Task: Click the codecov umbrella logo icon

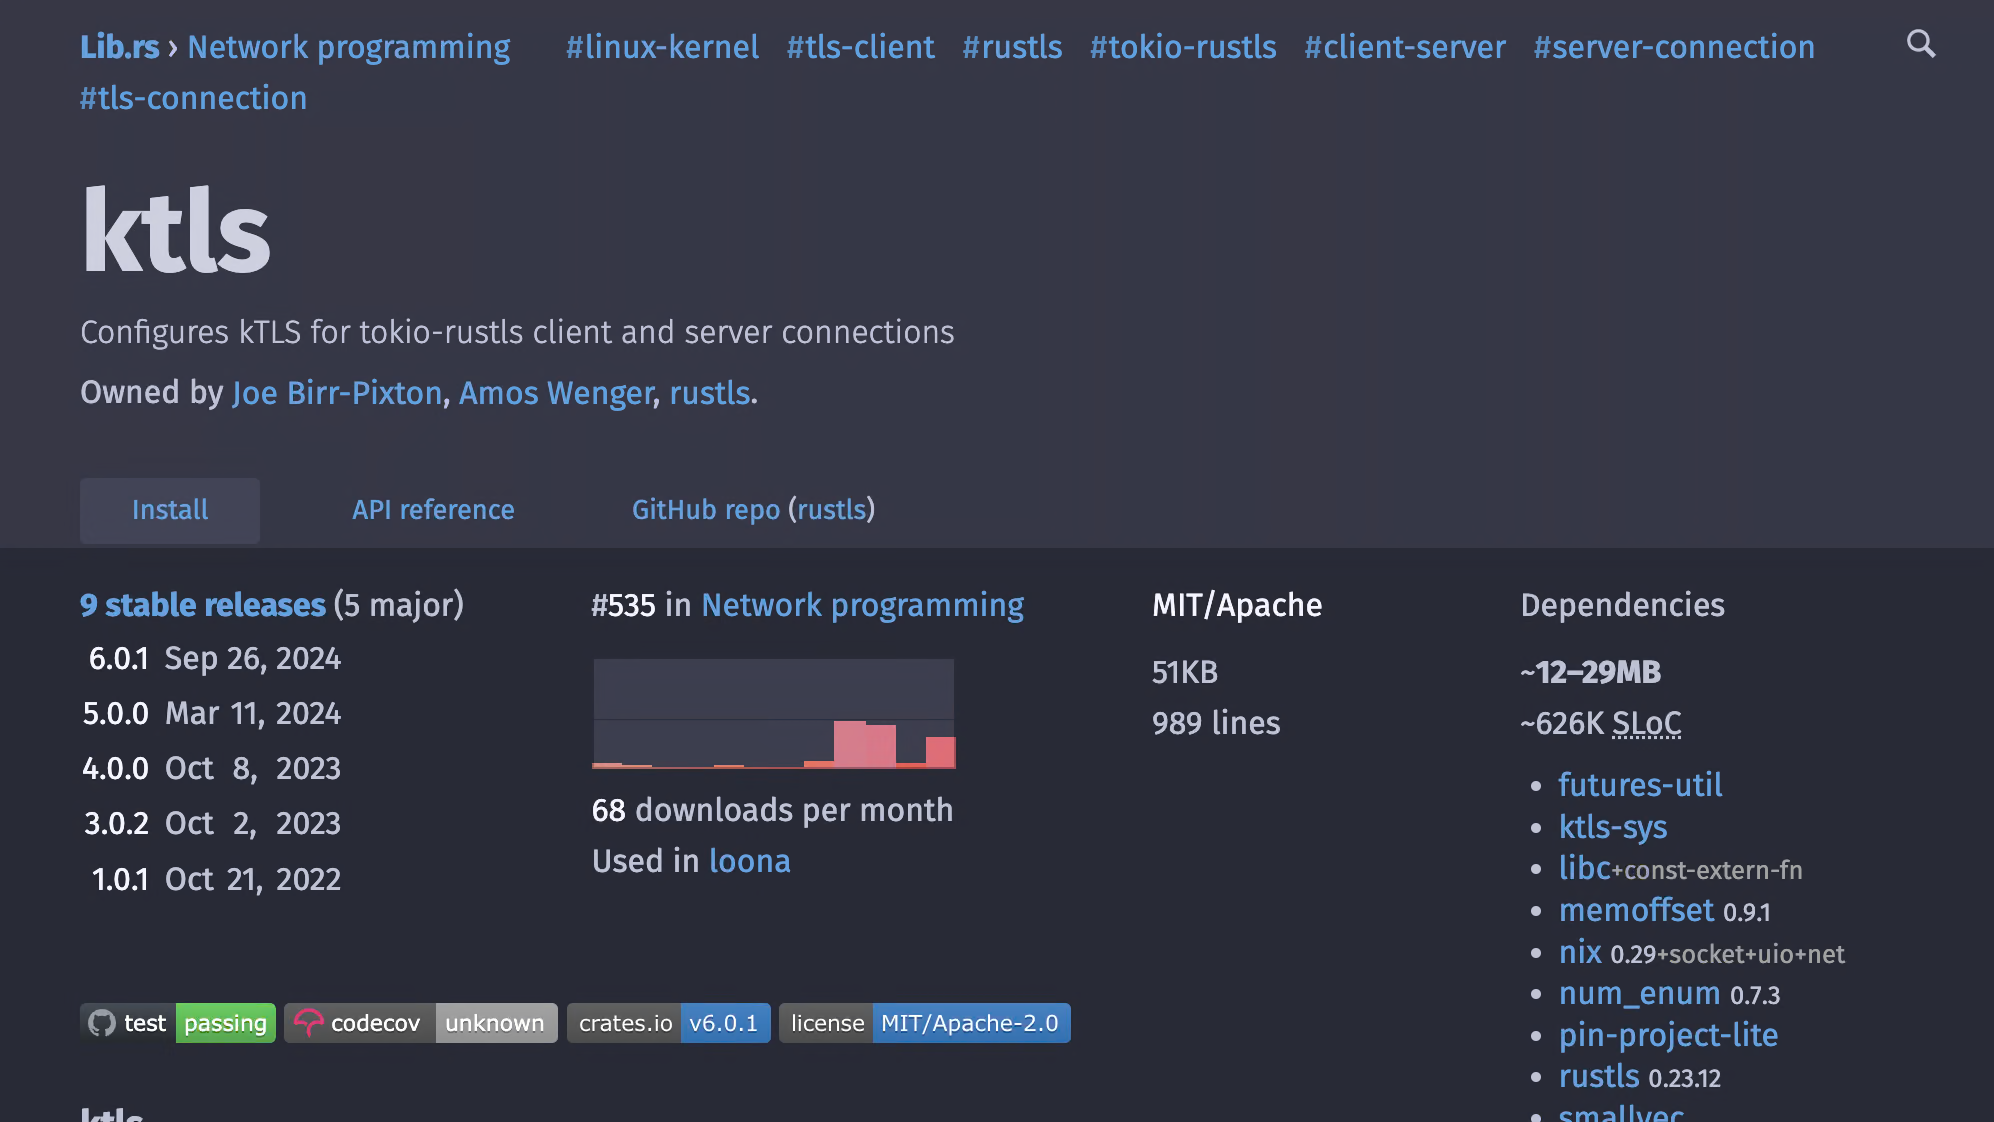Action: [x=310, y=1022]
